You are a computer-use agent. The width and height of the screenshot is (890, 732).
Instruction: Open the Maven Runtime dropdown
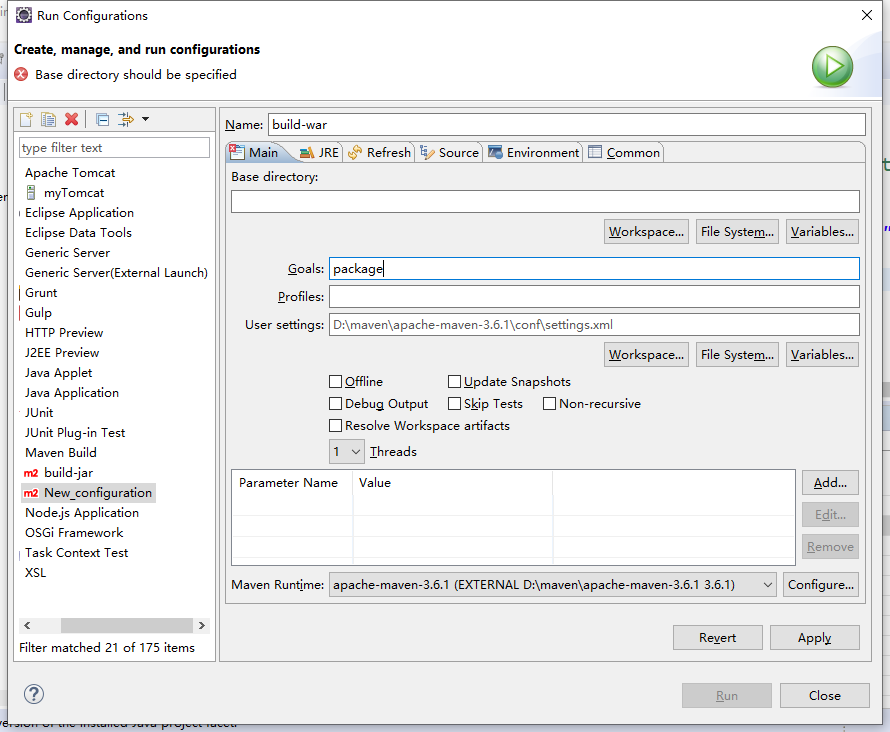pos(552,584)
